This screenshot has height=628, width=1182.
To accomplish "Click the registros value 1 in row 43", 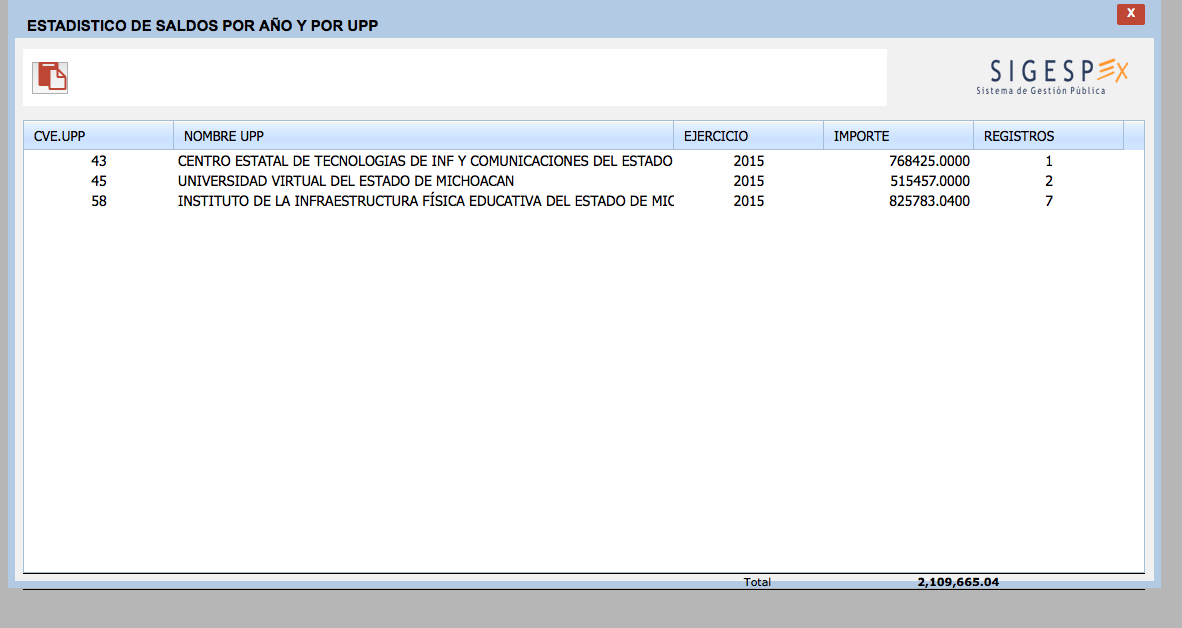I will [1049, 161].
